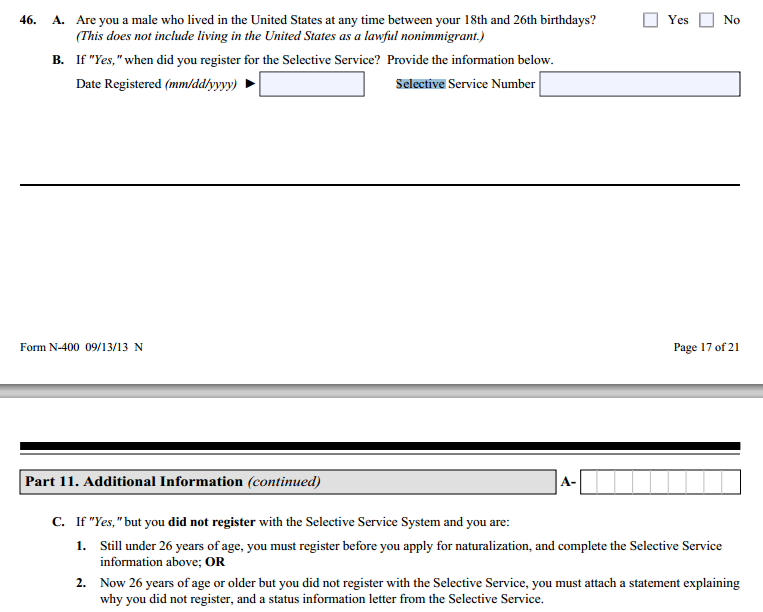The image size is (763, 612).
Task: Click the italic note about lawful nonimmigrant
Action: [x=280, y=36]
